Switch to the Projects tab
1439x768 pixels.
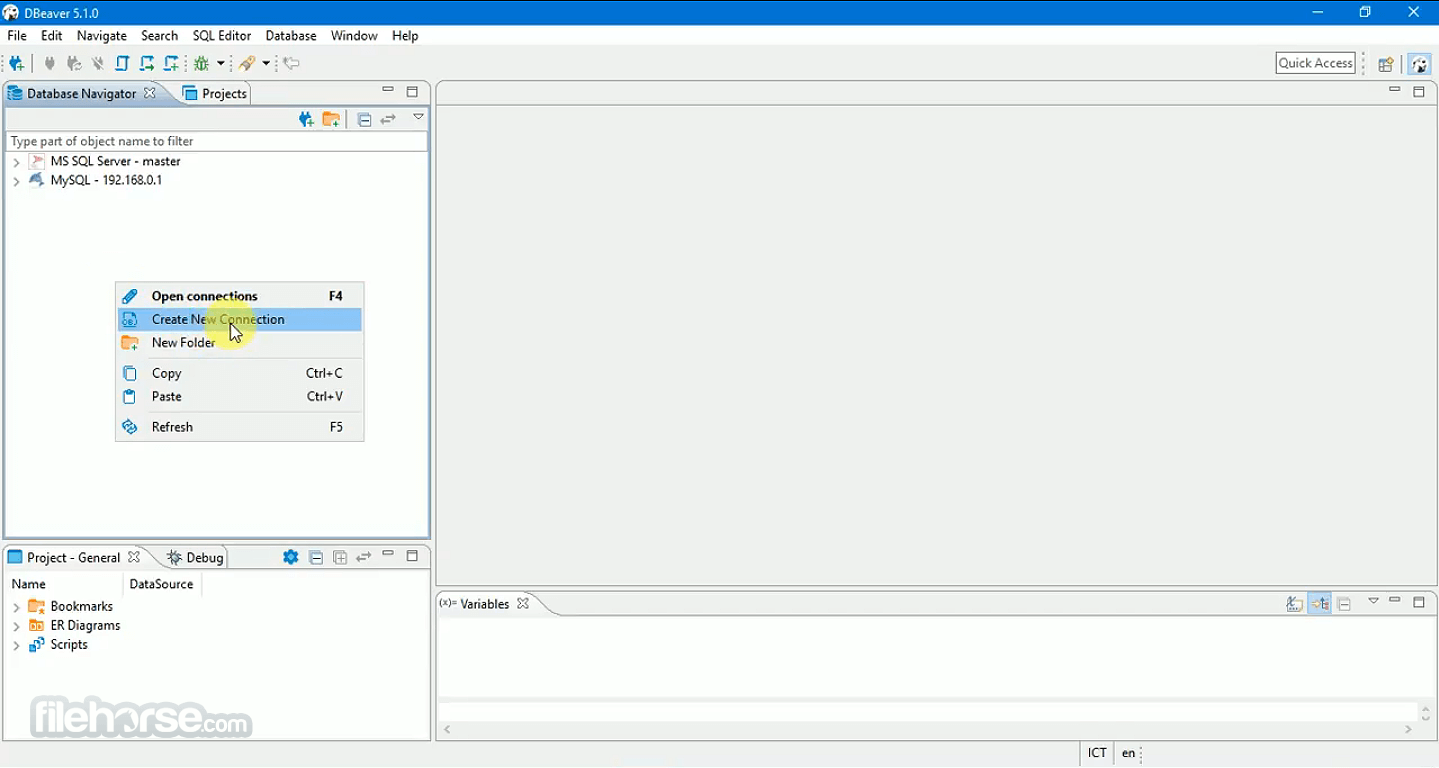[215, 93]
